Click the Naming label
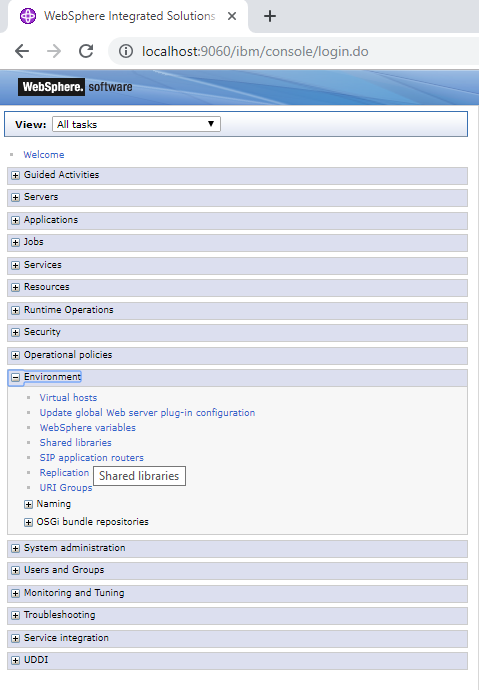480x690 pixels. coord(54,503)
